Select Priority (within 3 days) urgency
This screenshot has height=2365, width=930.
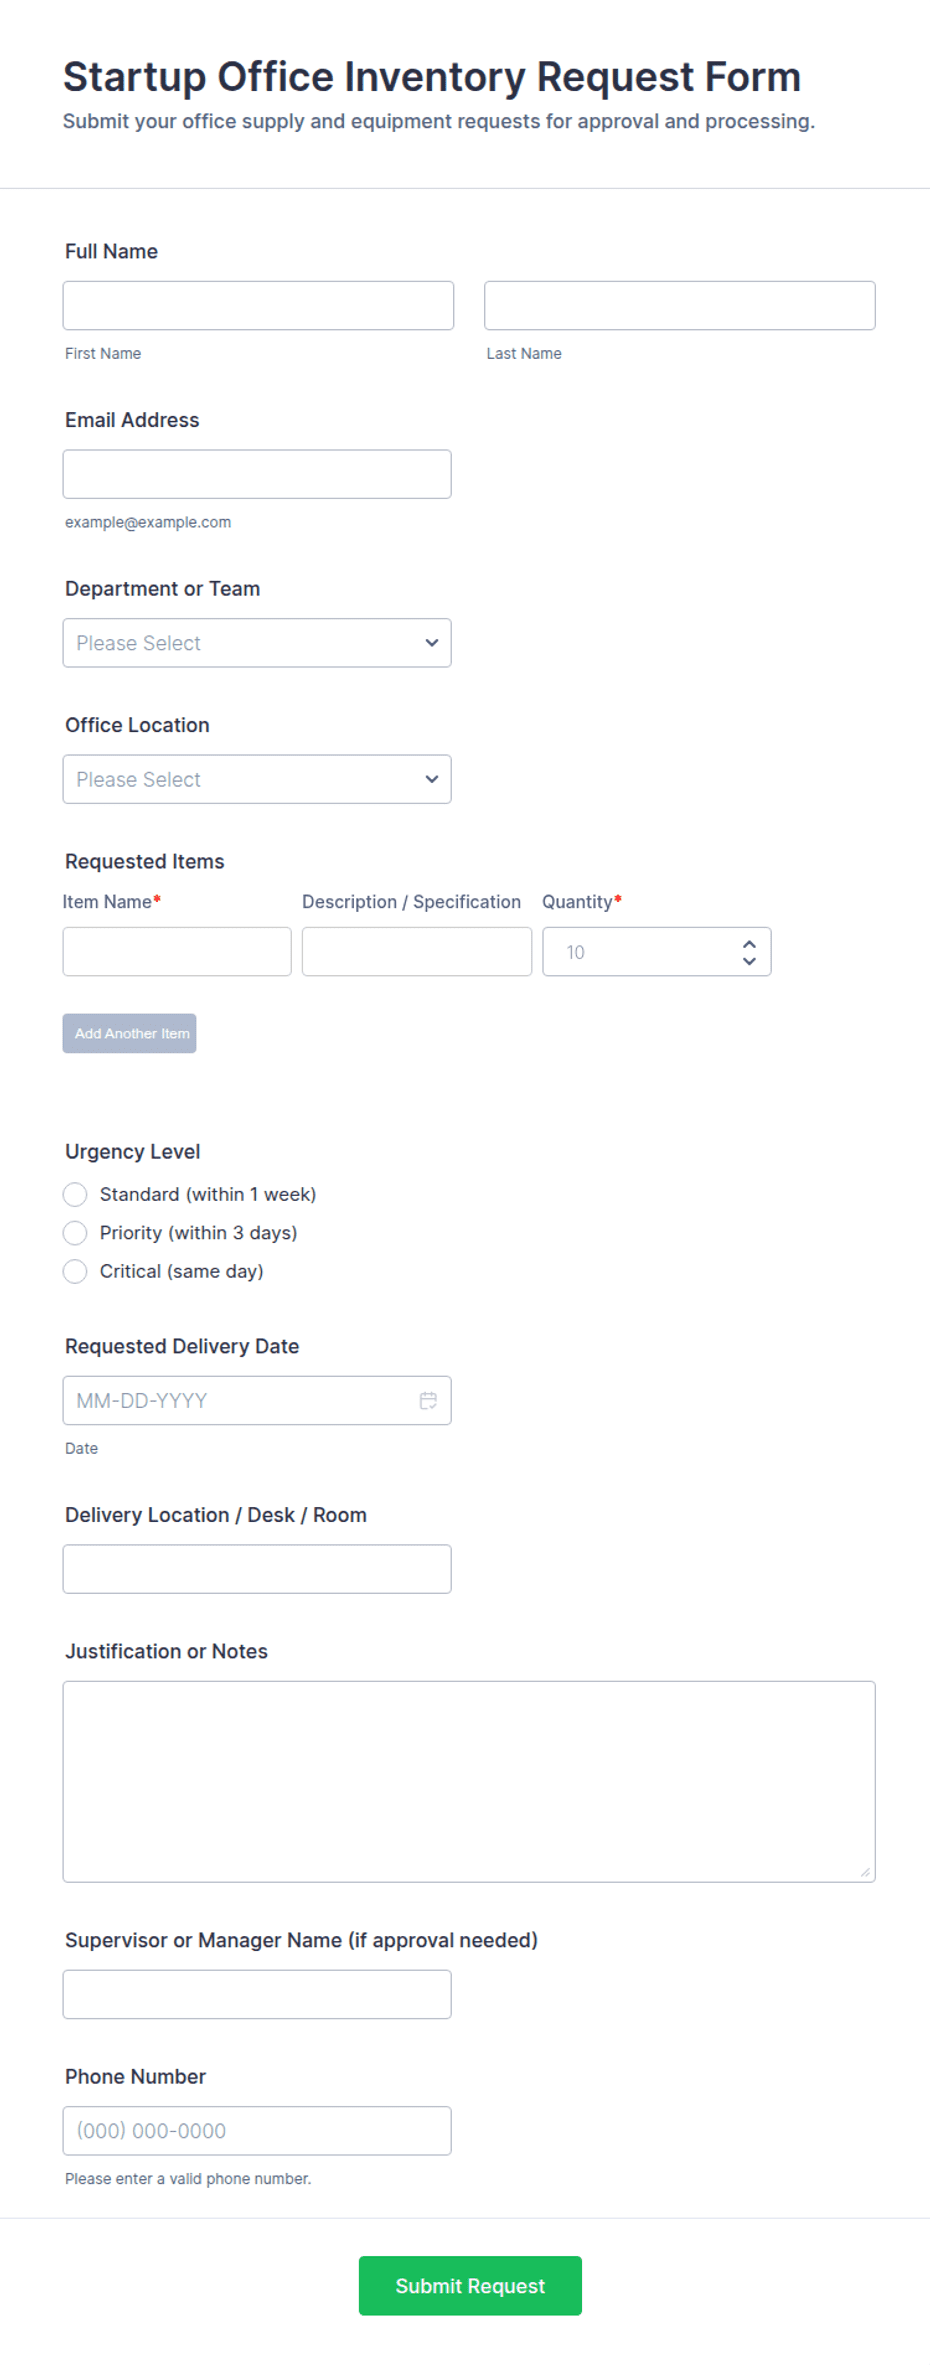(x=75, y=1232)
